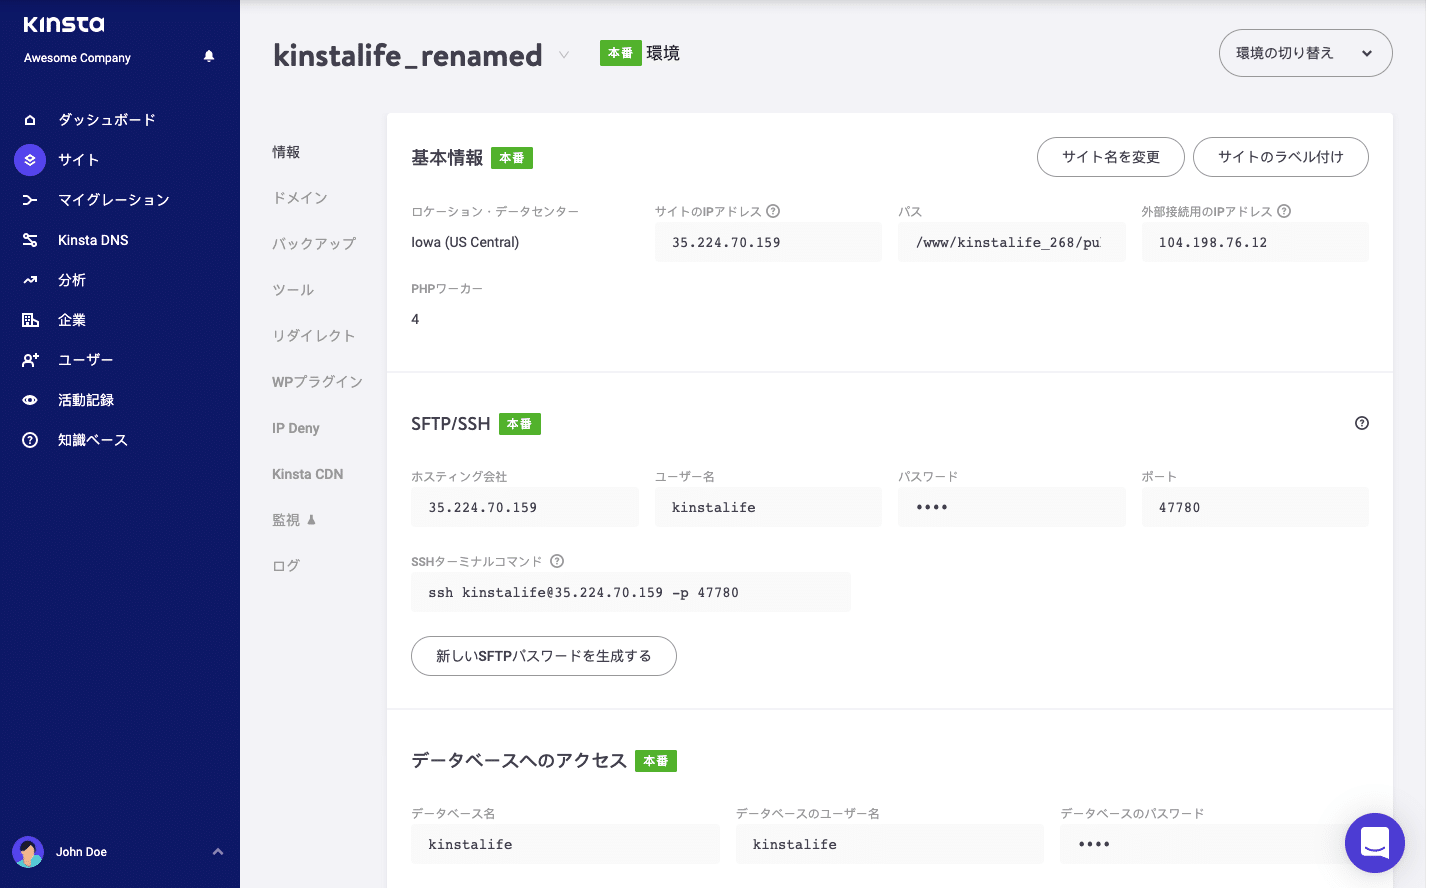Click the kinstalife_renamed site title
1435x888 pixels.
pos(408,55)
